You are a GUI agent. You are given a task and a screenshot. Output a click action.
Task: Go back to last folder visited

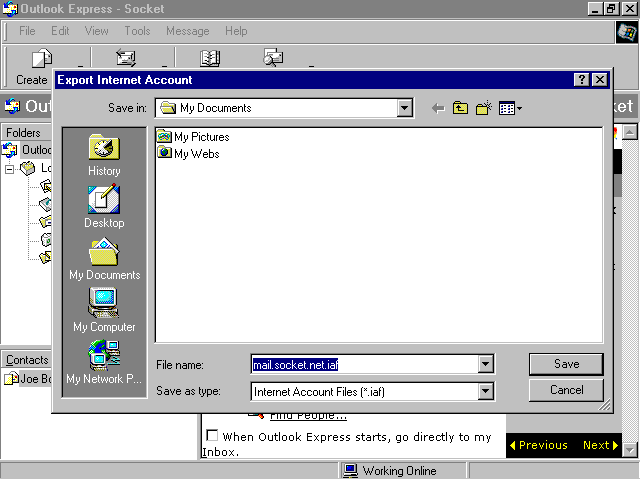438,108
